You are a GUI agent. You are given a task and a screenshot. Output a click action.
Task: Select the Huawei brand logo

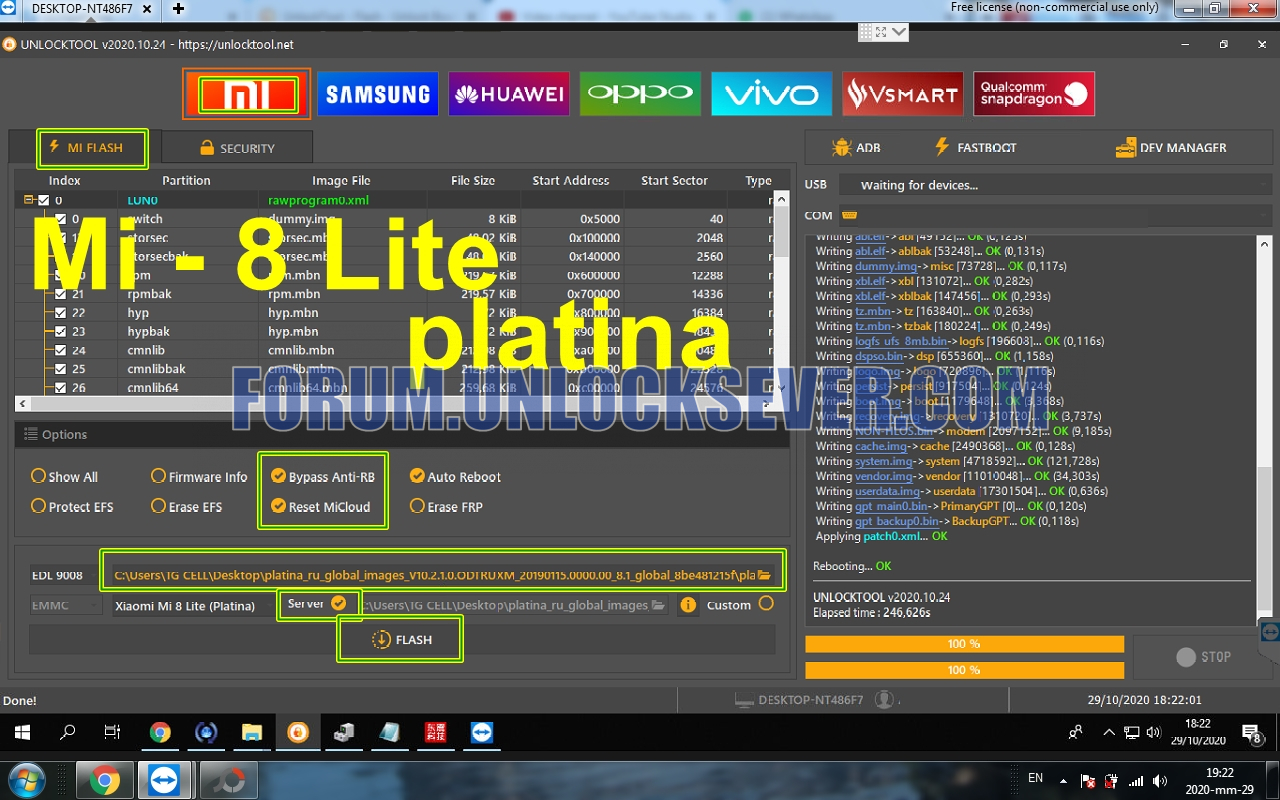point(509,94)
